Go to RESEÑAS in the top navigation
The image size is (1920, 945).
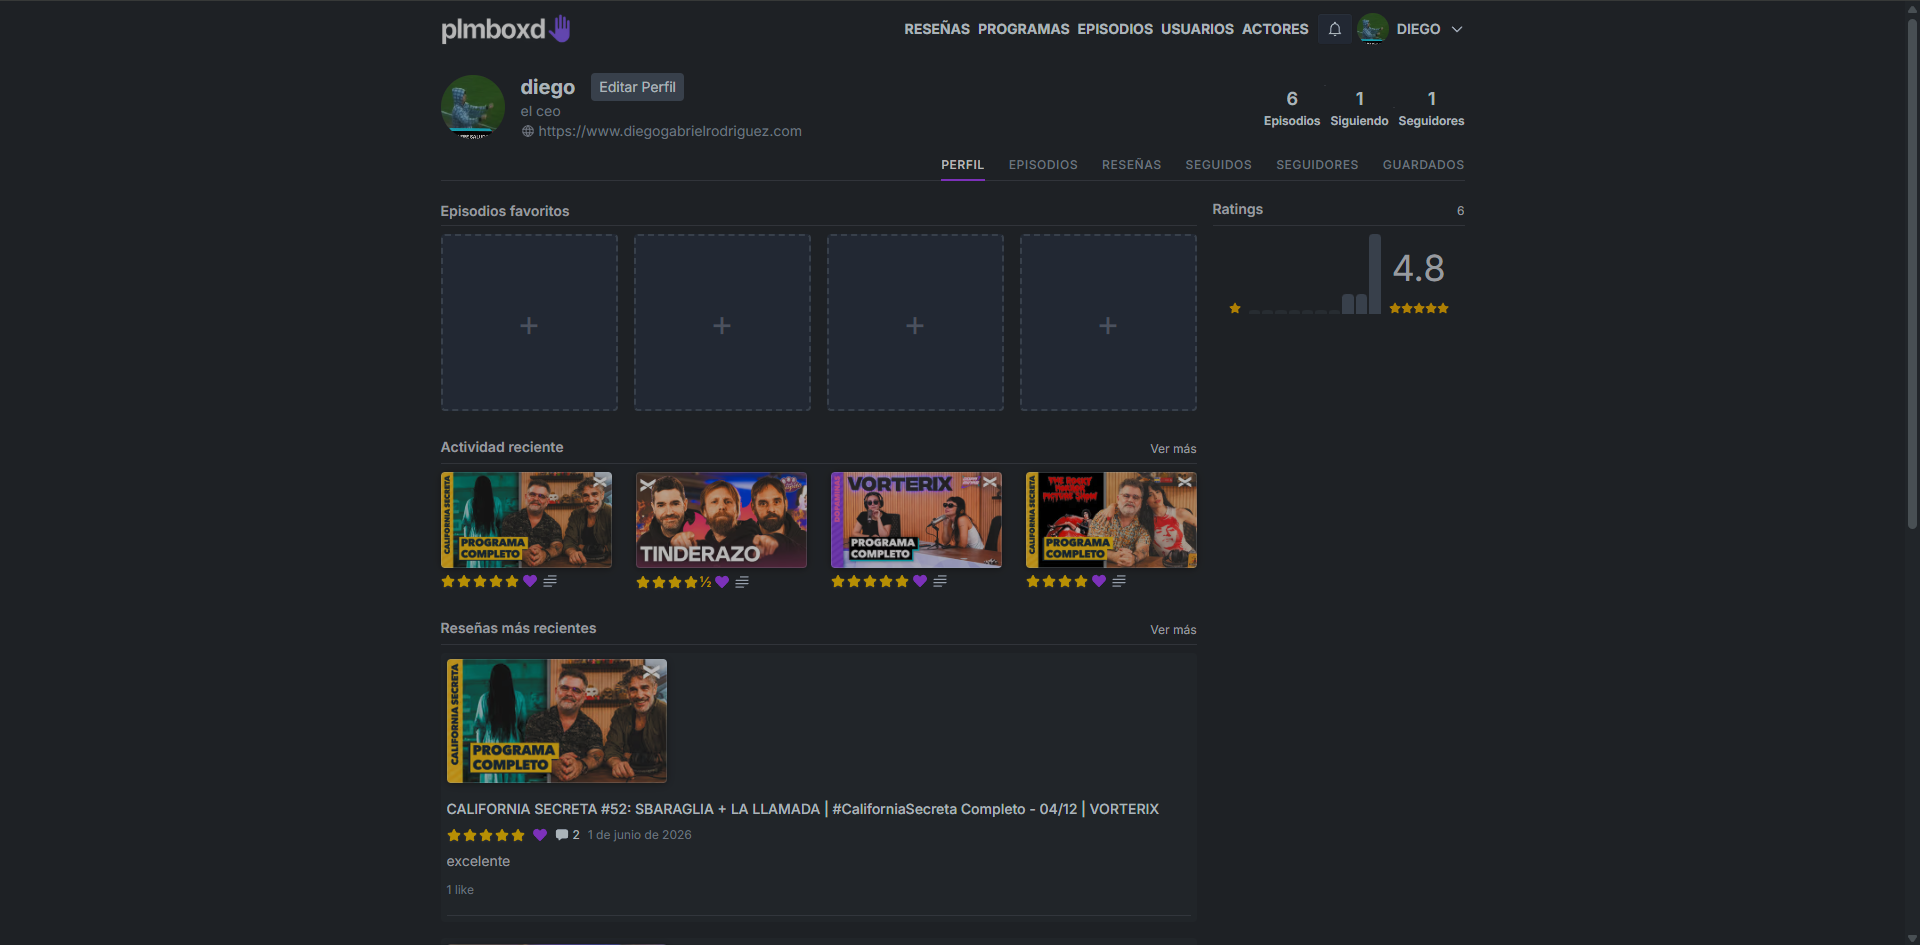point(937,29)
